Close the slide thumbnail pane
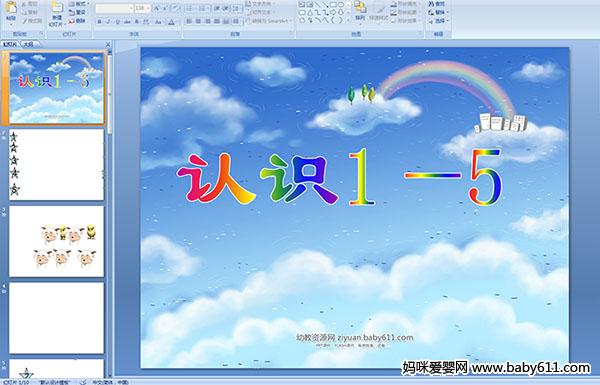This screenshot has height=385, width=600. [x=108, y=44]
